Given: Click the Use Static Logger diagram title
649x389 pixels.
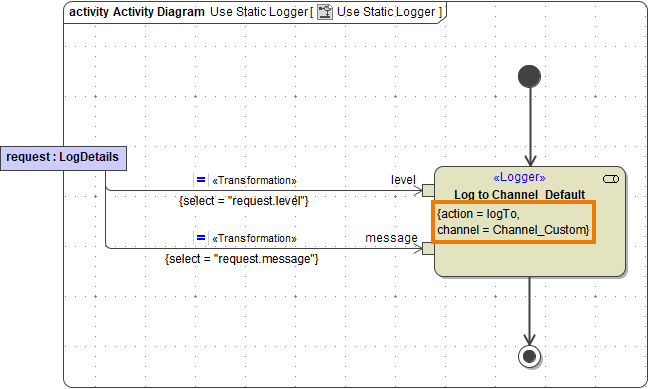Looking at the screenshot, I should [259, 12].
